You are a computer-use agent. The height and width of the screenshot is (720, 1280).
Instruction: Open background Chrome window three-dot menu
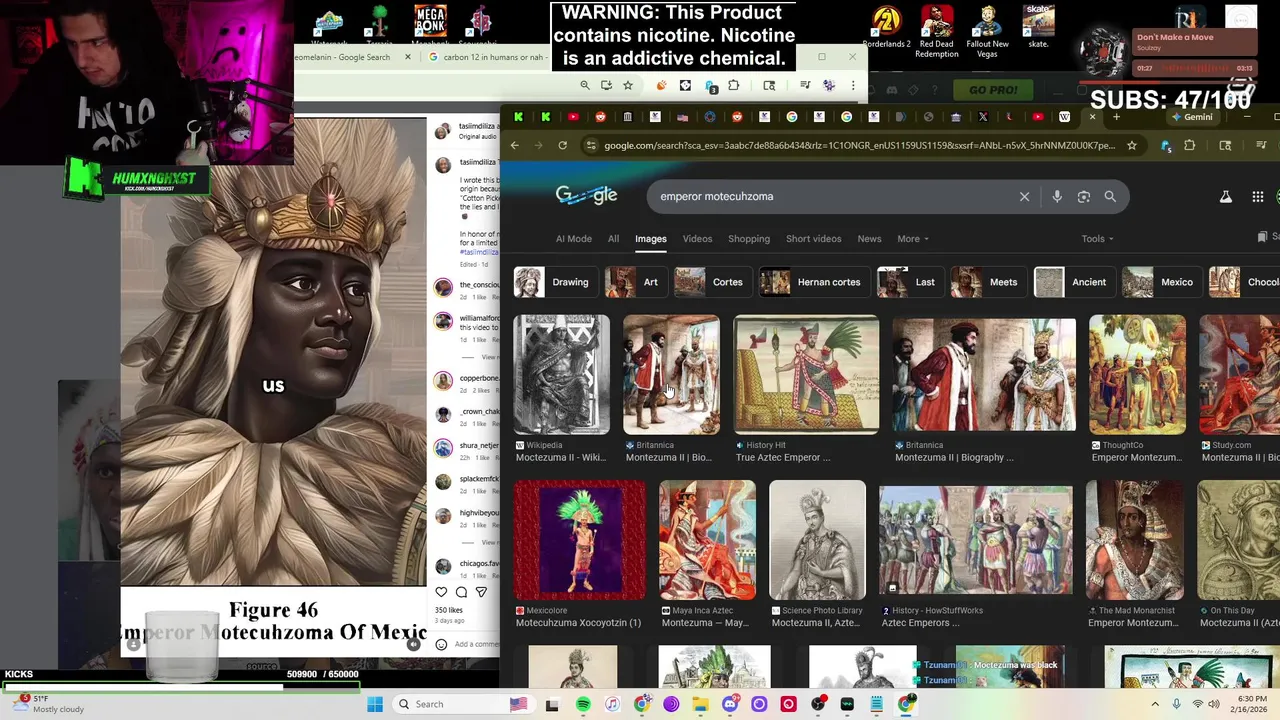pos(853,86)
